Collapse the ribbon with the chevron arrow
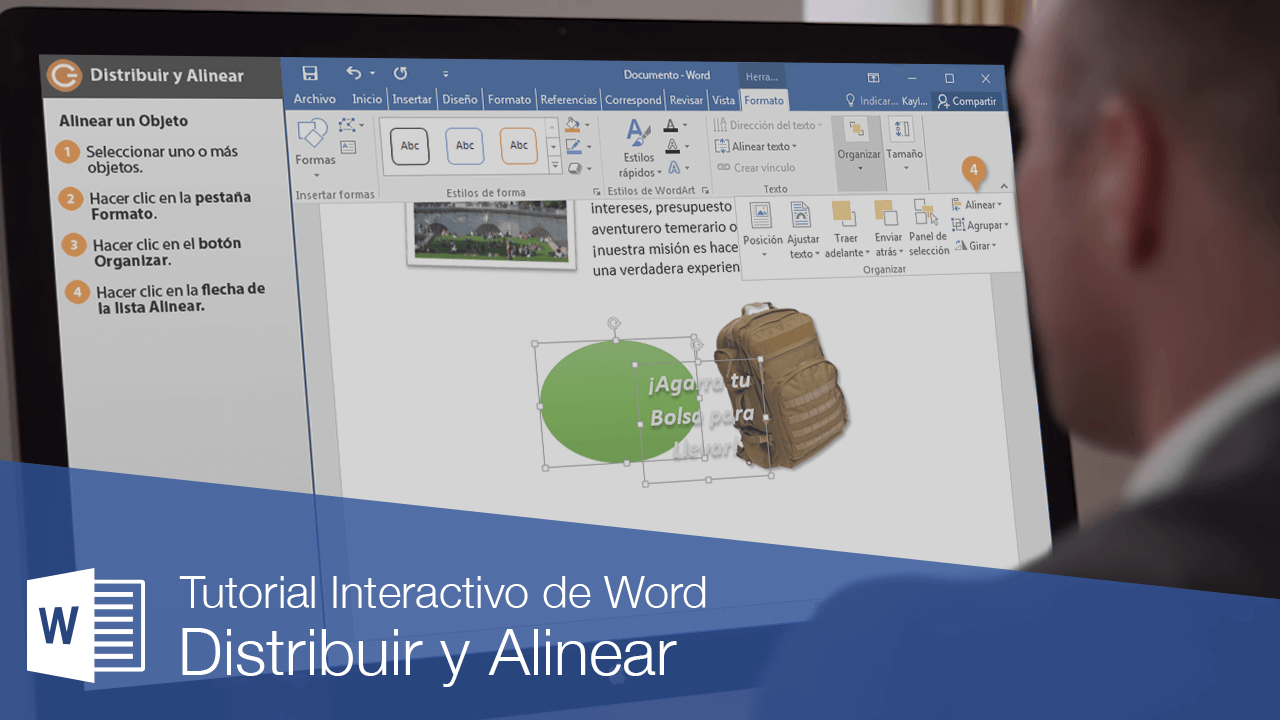Screen dimensions: 1280x720 [1004, 186]
